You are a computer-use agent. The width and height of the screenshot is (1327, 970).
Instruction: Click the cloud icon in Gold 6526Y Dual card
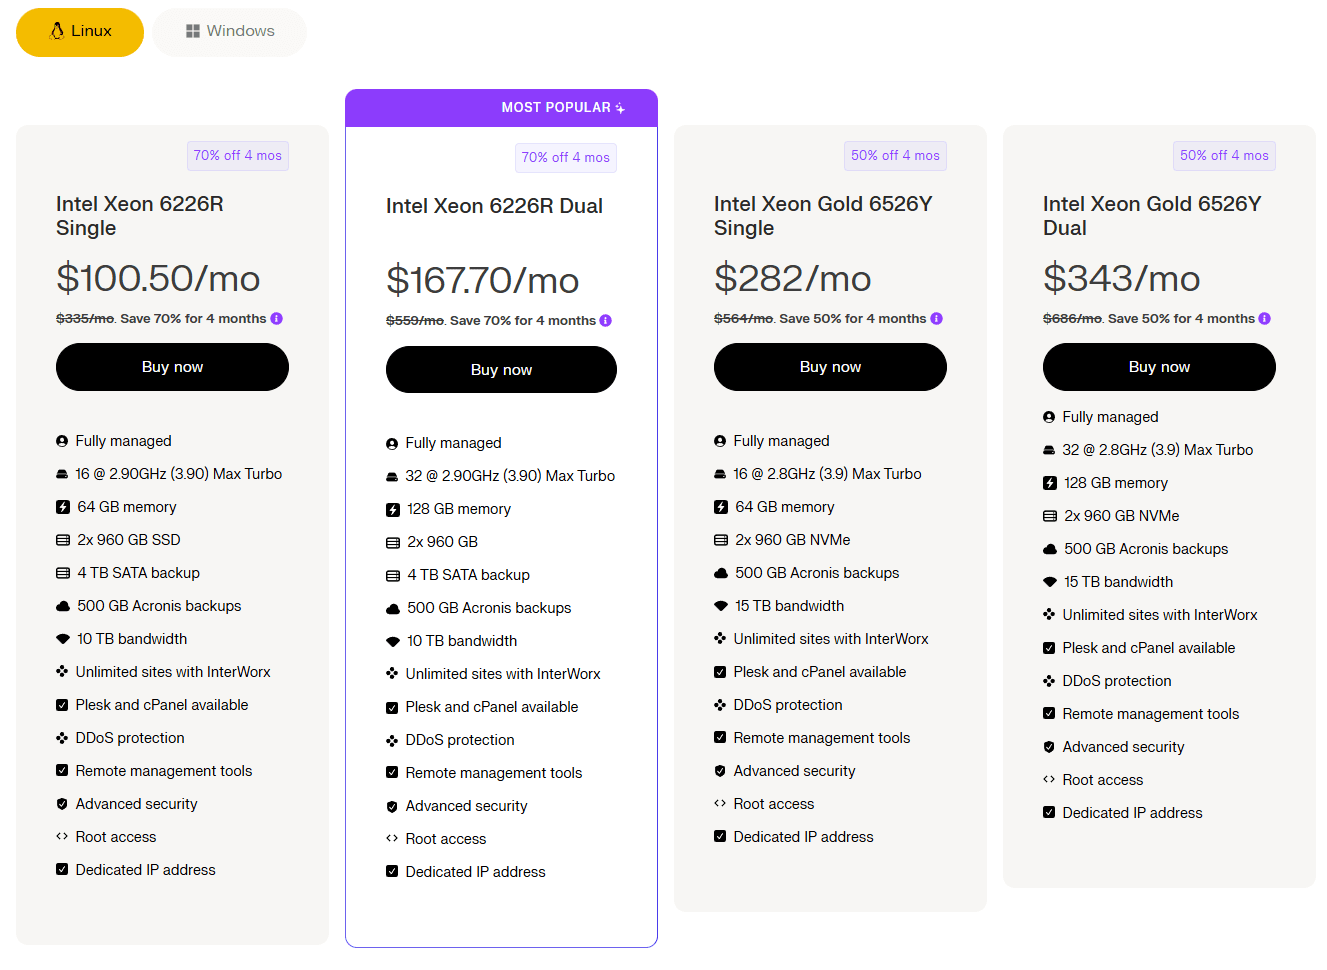pos(1050,549)
